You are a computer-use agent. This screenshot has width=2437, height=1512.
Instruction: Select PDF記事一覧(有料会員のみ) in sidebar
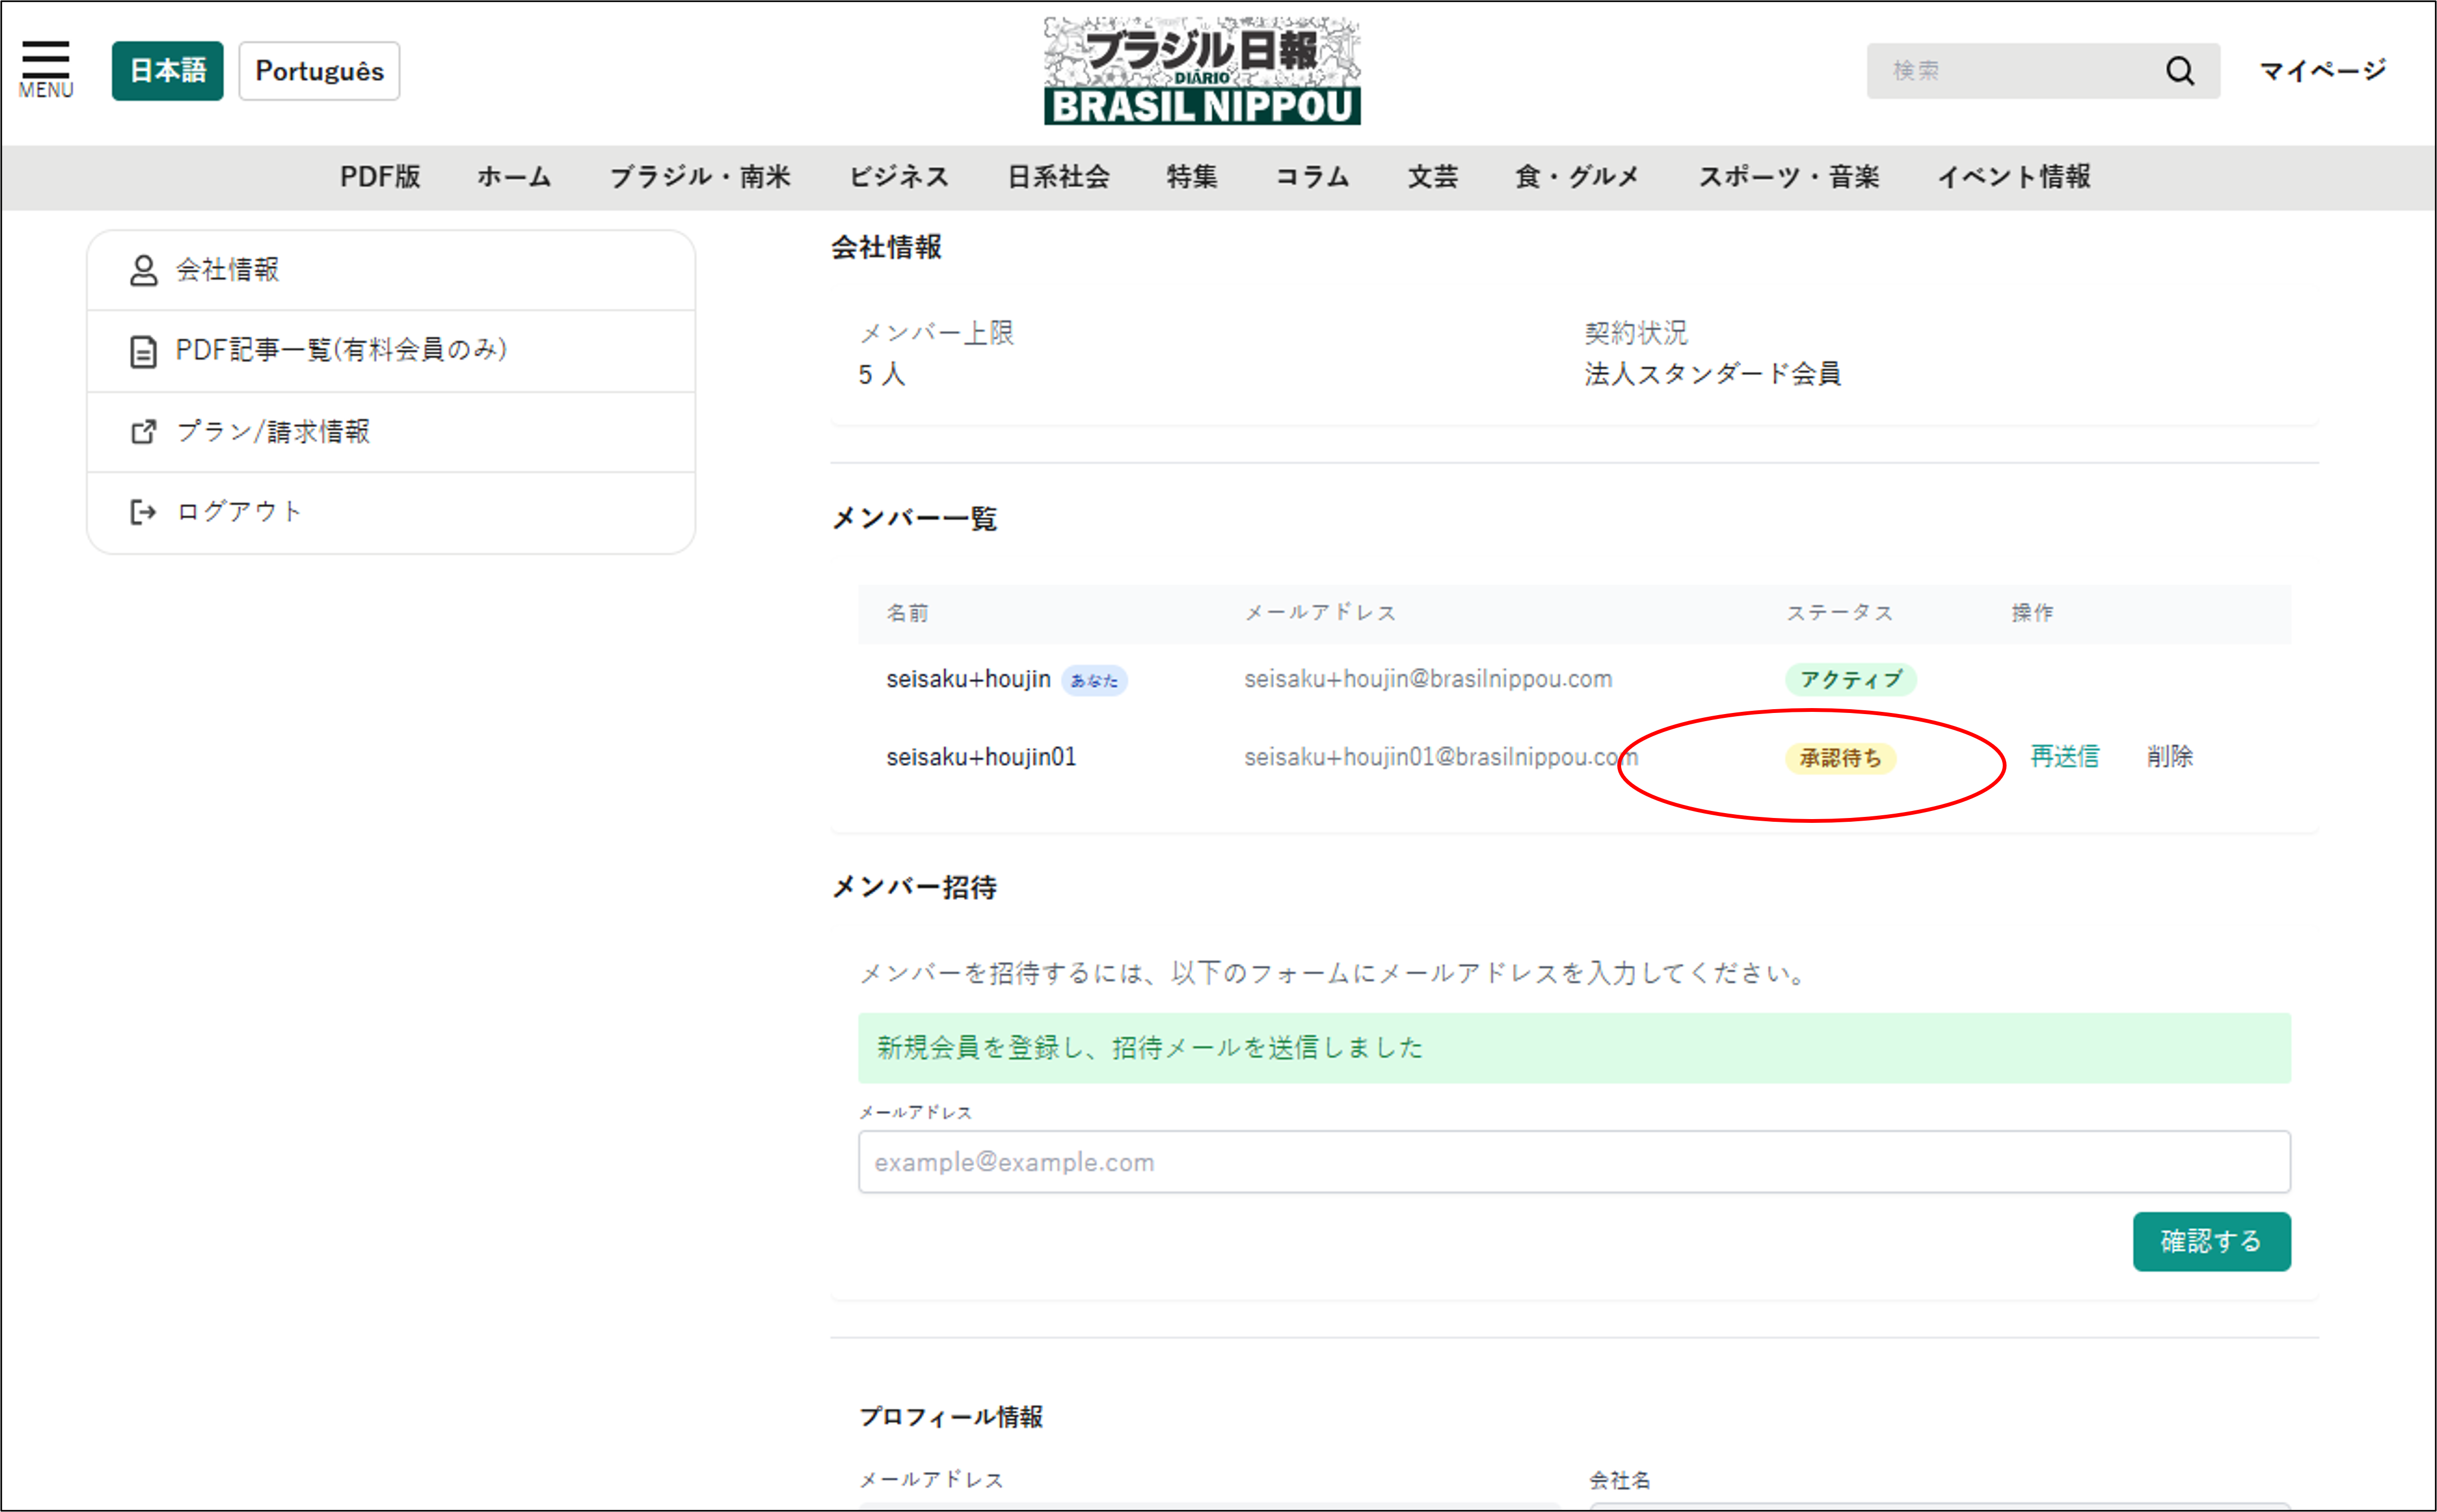coord(391,351)
